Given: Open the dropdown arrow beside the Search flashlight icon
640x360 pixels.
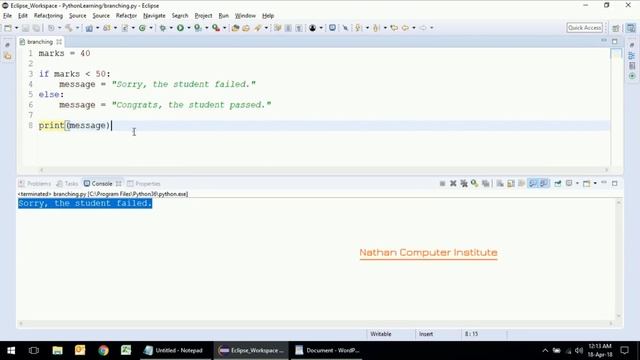Looking at the screenshot, I should [x=266, y=28].
